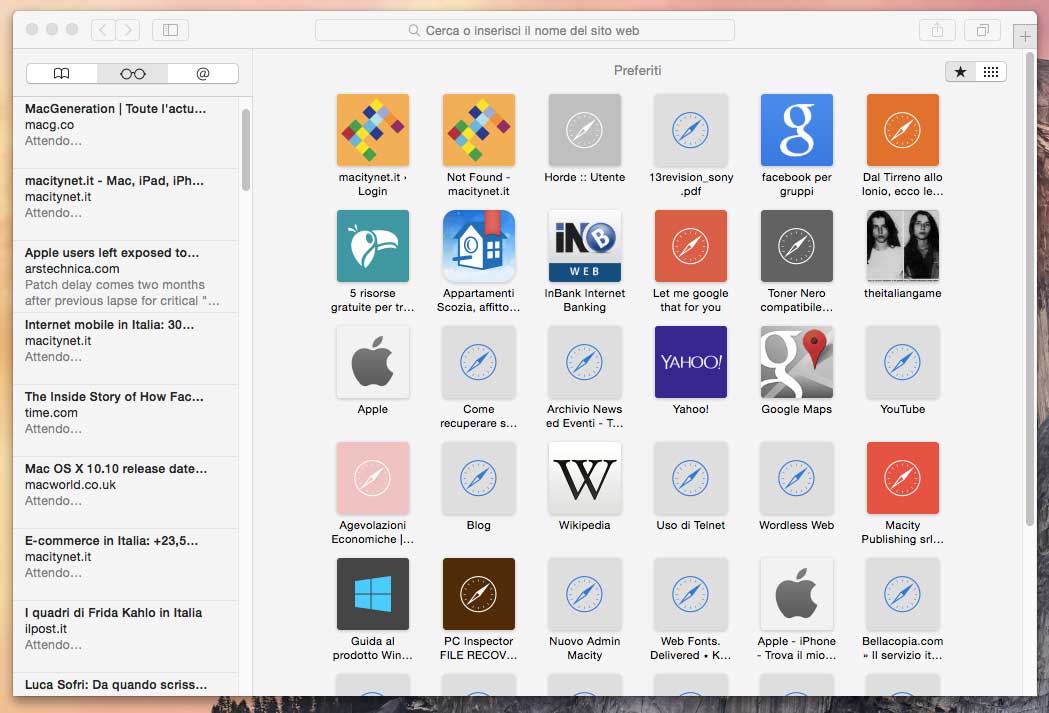This screenshot has height=713, width=1049.
Task: Open a new tab with plus button
Action: [1024, 37]
